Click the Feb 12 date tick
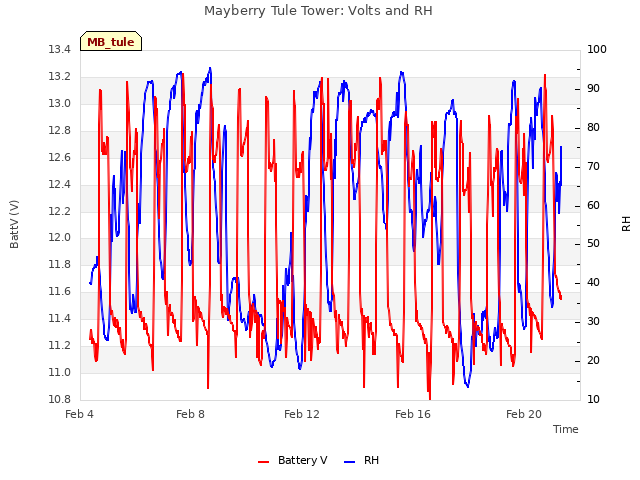640x480 pixels. pyautogui.click(x=302, y=414)
